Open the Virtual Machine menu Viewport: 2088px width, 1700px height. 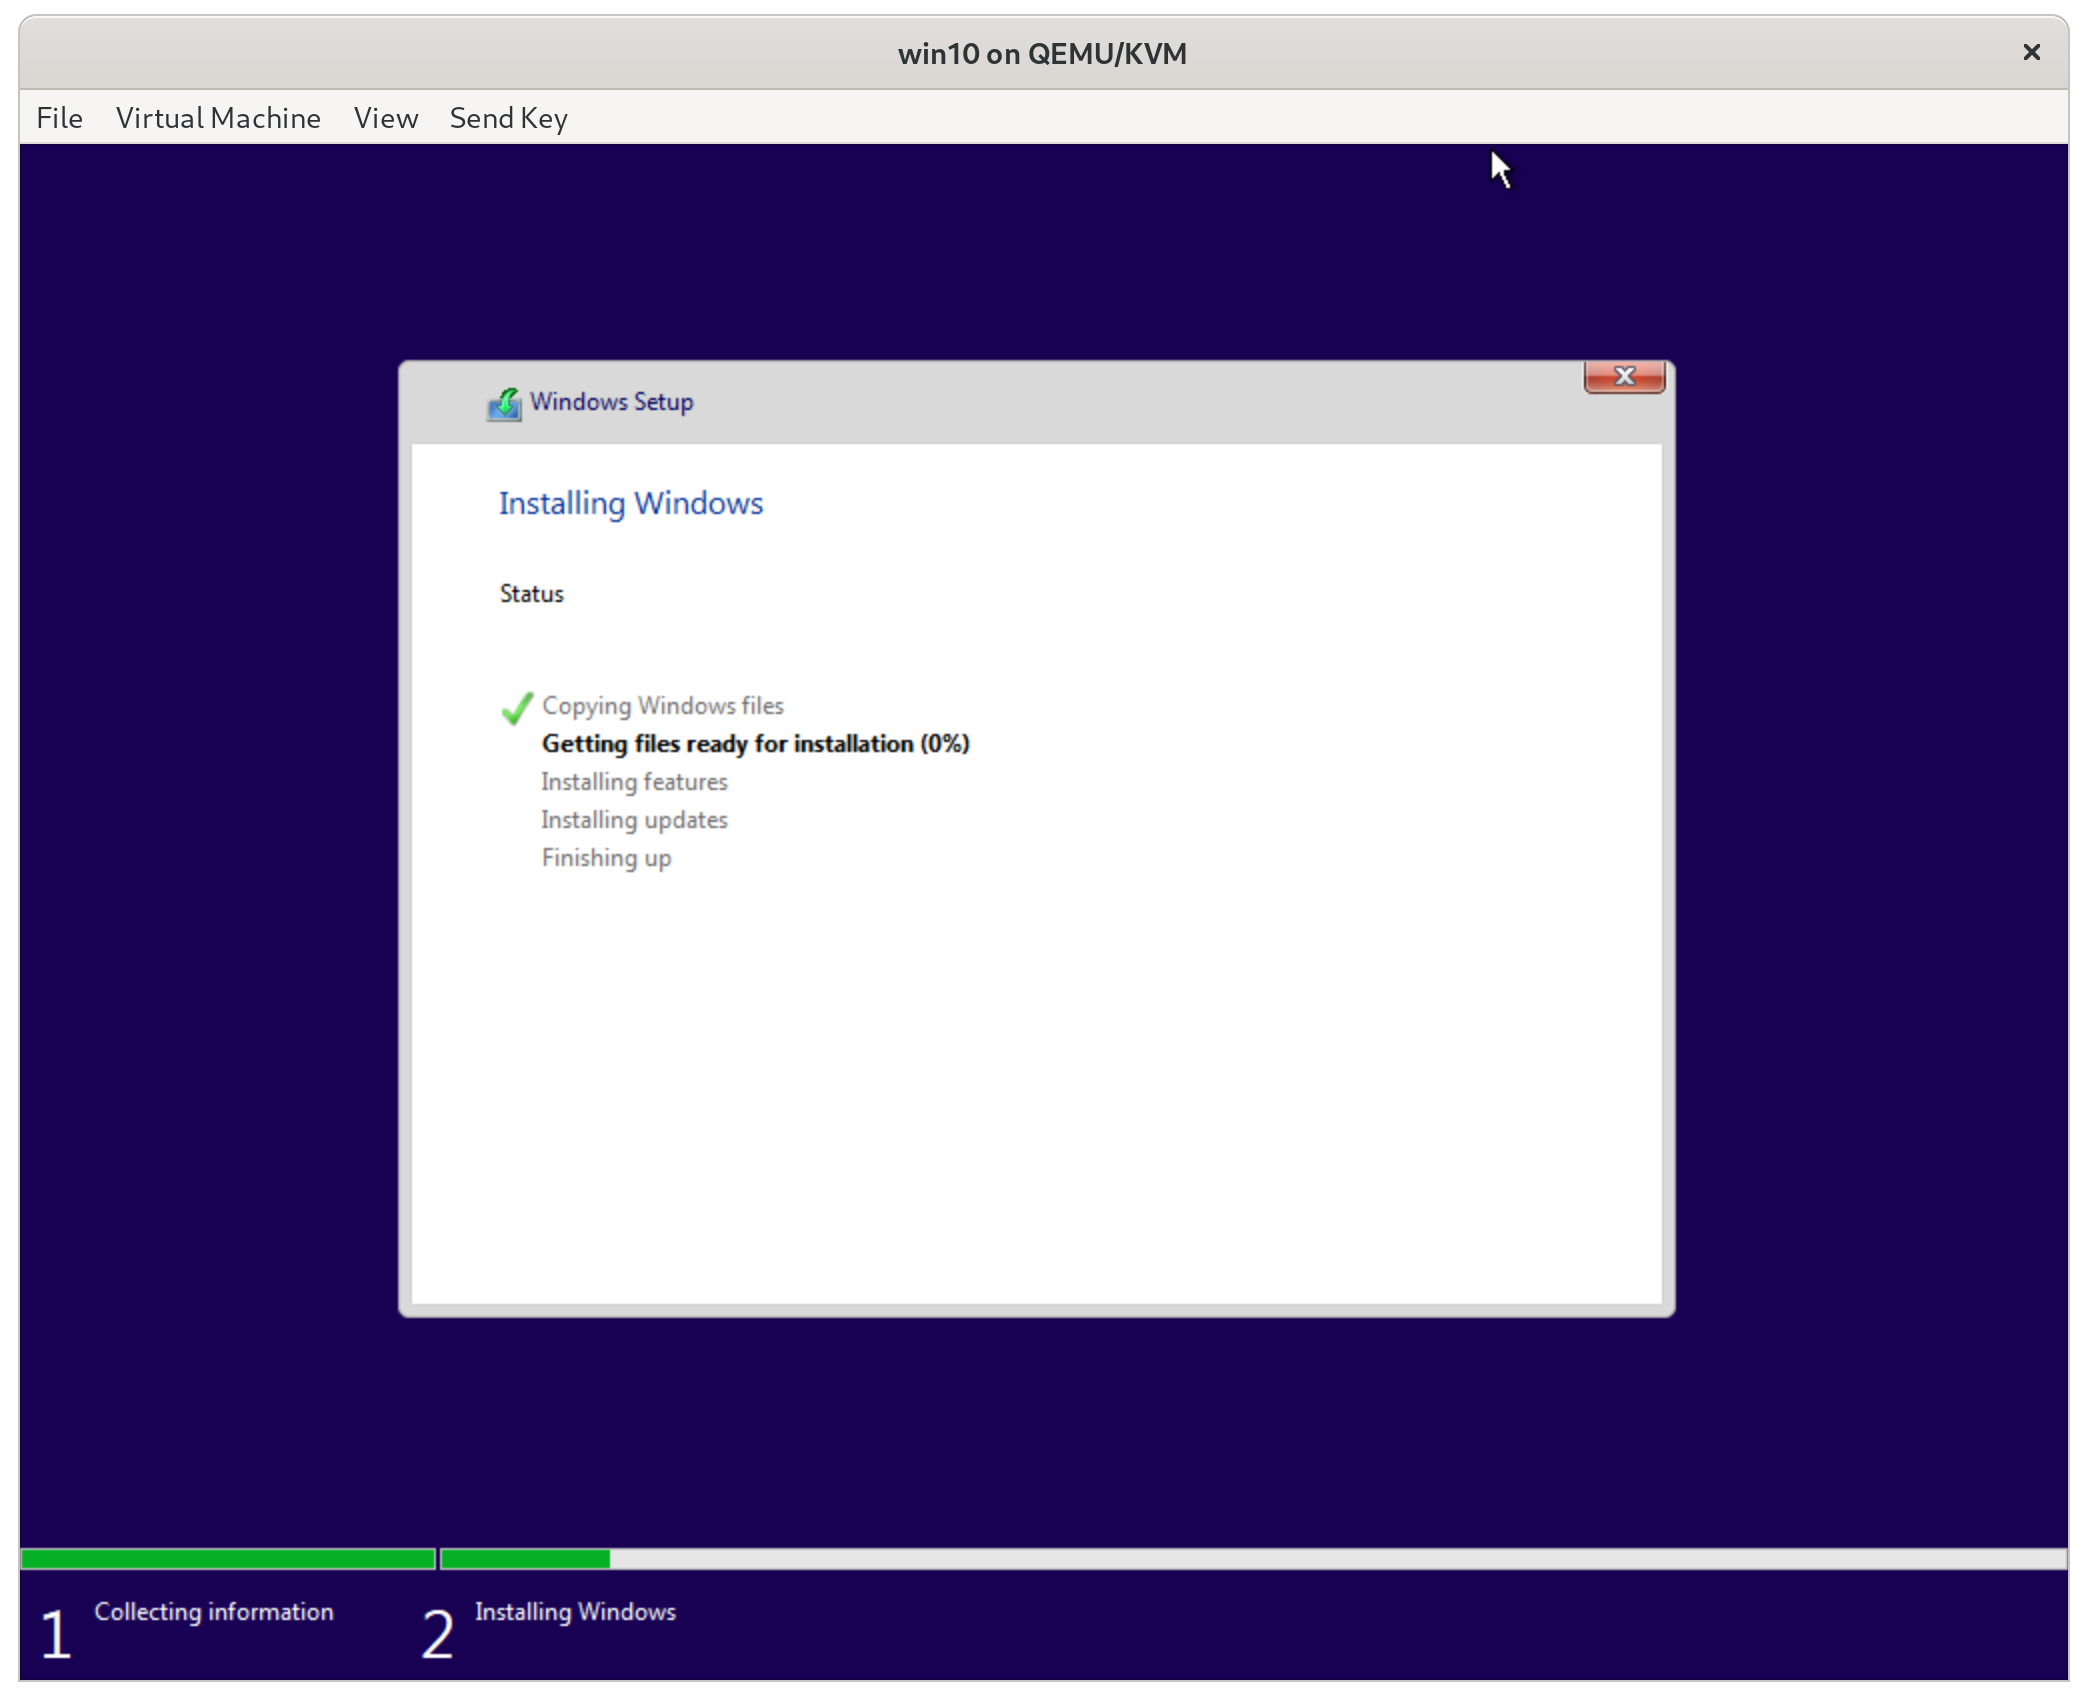218,118
